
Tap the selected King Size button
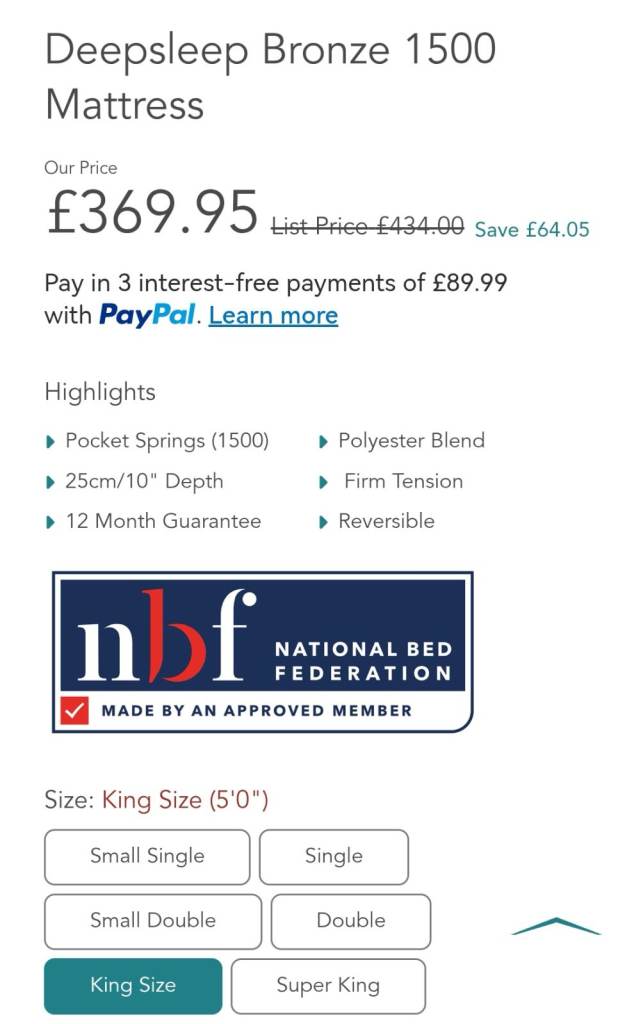coord(133,986)
